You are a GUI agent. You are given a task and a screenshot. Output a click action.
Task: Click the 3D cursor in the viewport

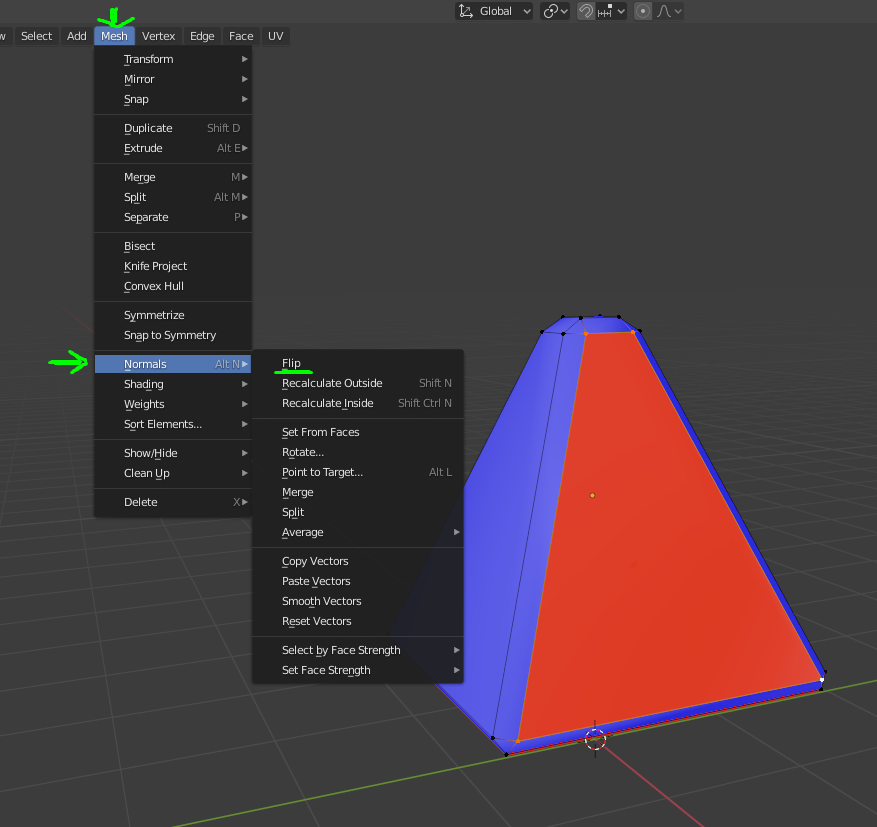coord(595,738)
